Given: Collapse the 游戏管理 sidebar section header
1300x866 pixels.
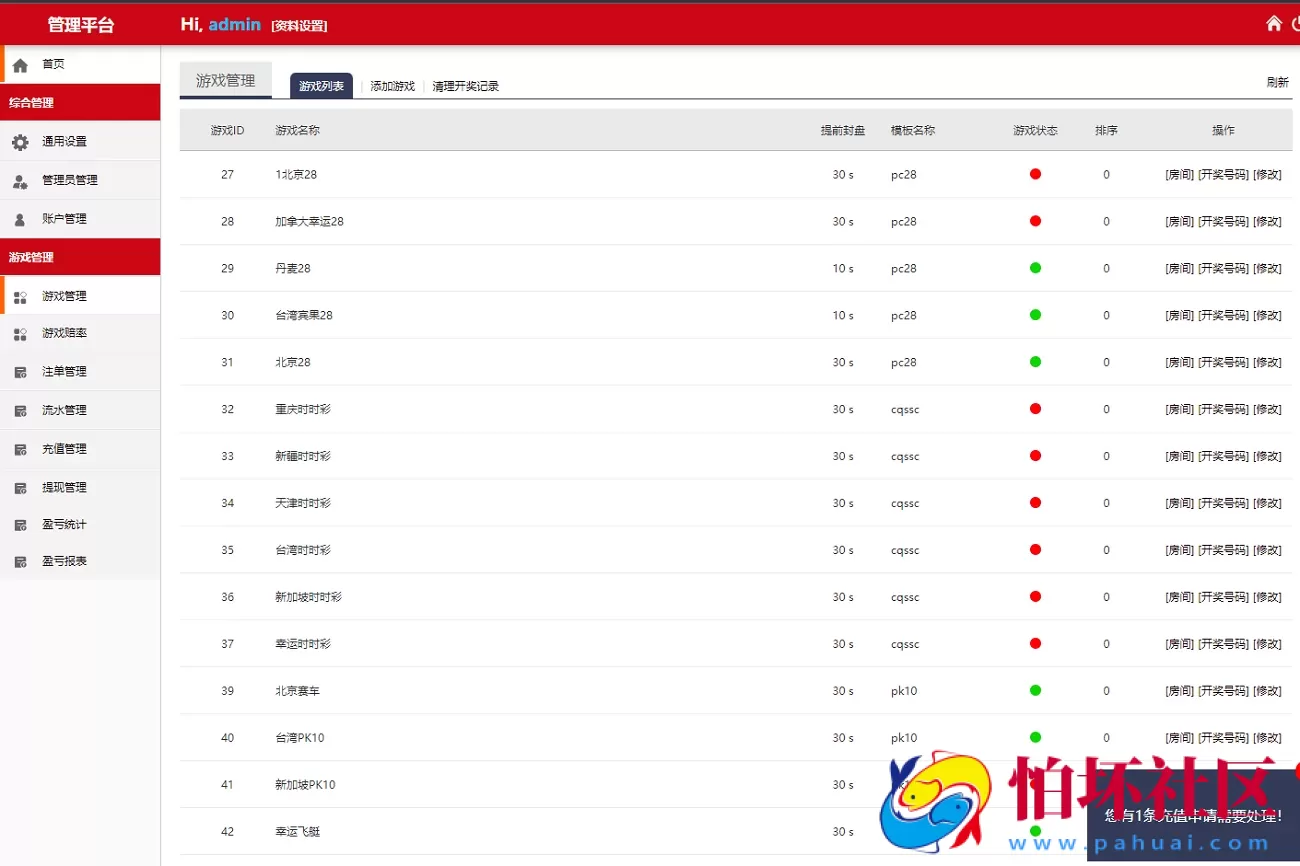Looking at the screenshot, I should pos(80,257).
